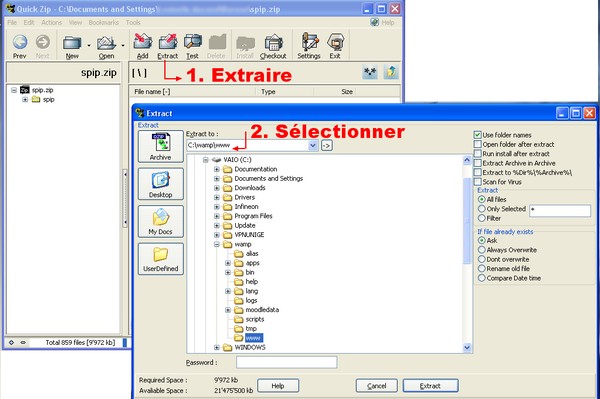The width and height of the screenshot is (600, 399).
Task: Select the Dont overwrite option
Action: 482,259
